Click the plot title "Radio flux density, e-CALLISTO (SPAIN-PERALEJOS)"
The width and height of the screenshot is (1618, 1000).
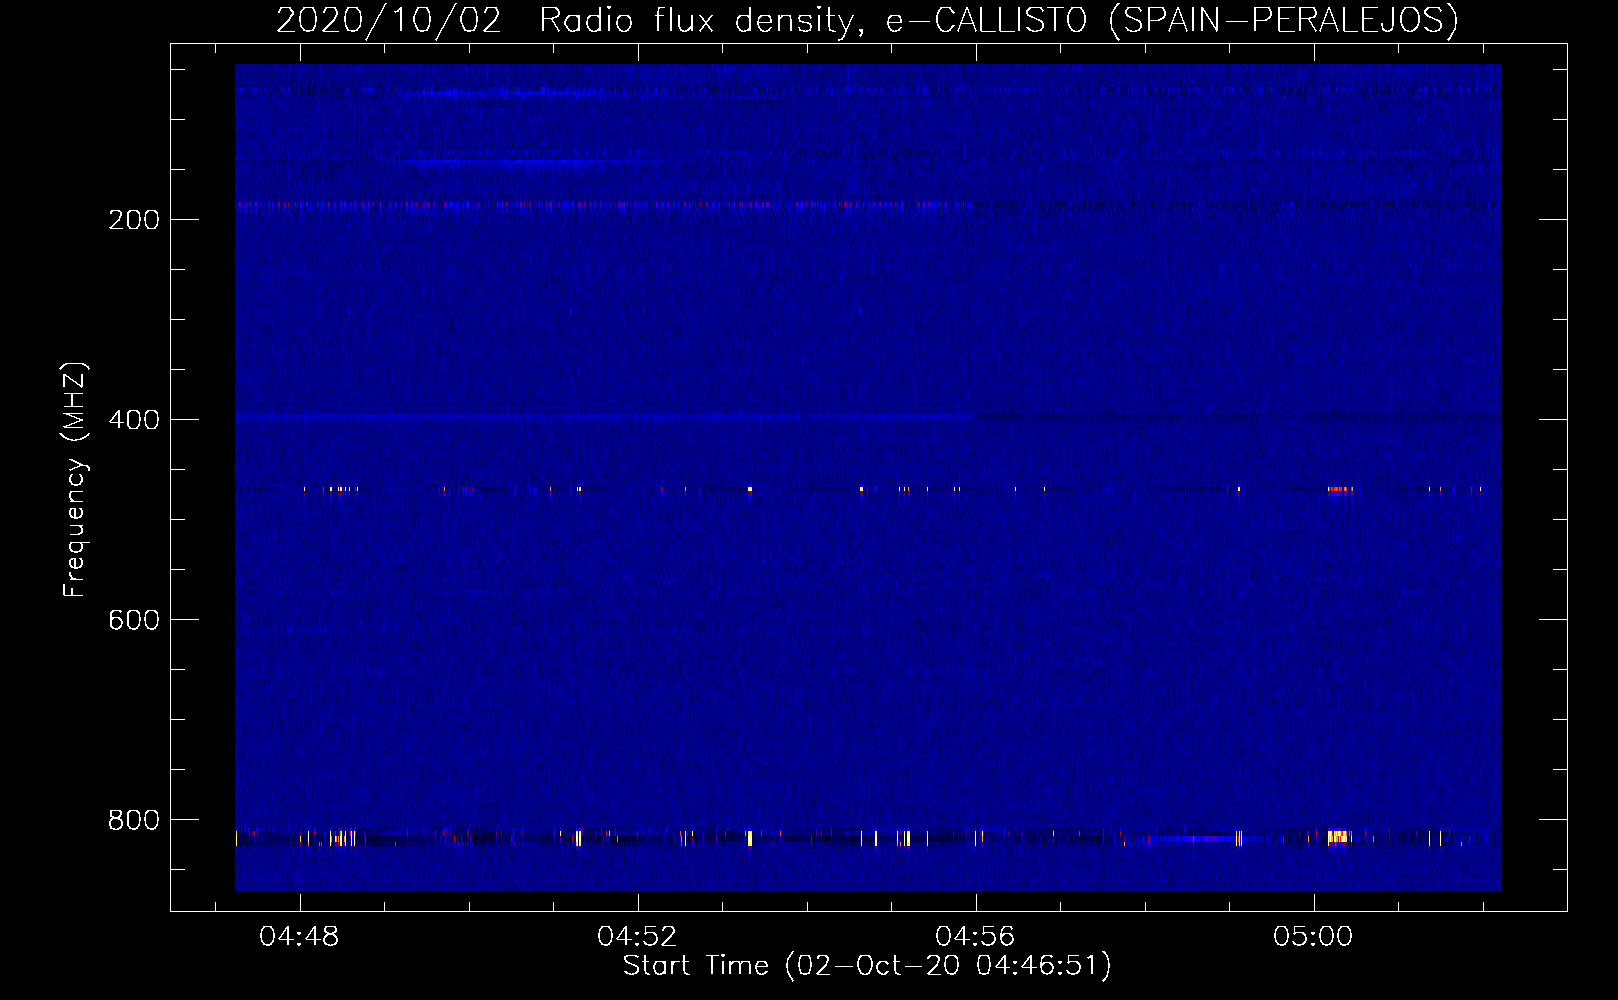(x=999, y=20)
